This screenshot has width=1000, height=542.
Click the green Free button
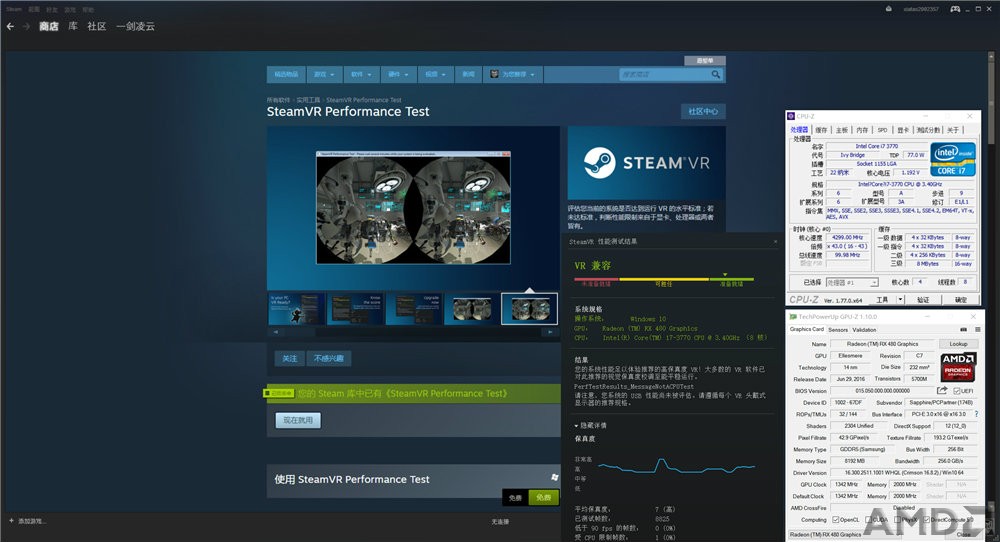point(543,497)
